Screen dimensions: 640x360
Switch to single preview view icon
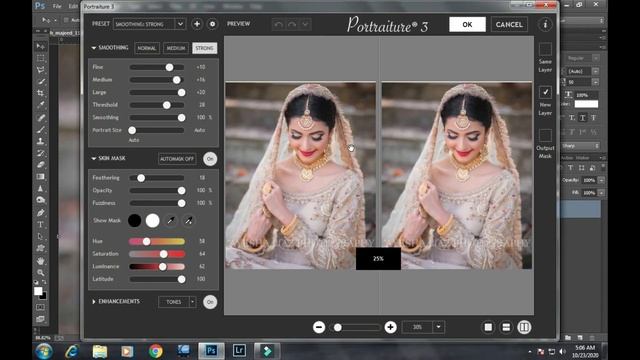(x=488, y=327)
